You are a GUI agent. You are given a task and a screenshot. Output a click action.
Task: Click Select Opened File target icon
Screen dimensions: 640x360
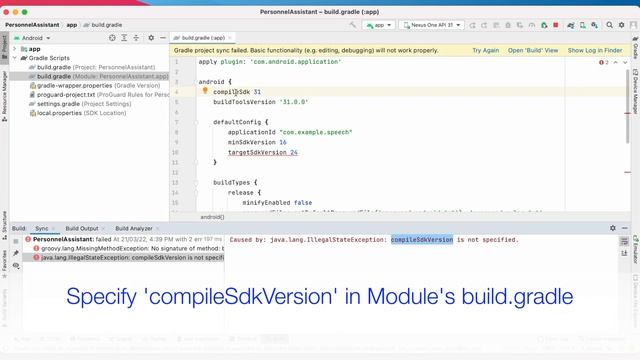point(112,38)
